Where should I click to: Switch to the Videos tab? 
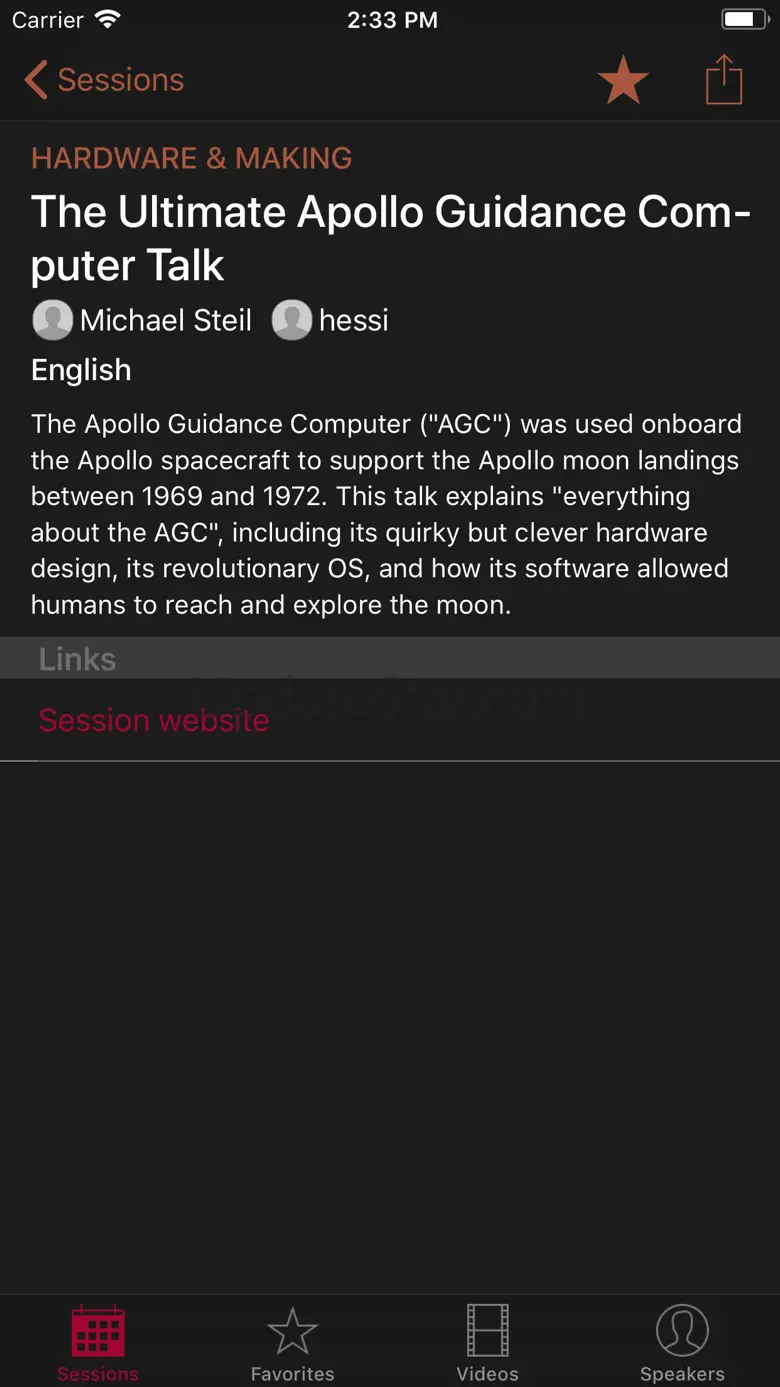[488, 1343]
